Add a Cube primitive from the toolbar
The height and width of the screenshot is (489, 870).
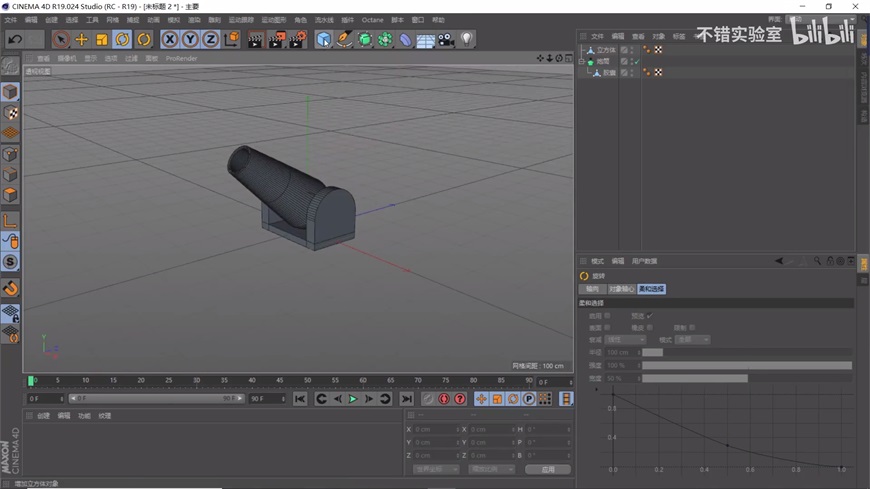click(x=323, y=40)
